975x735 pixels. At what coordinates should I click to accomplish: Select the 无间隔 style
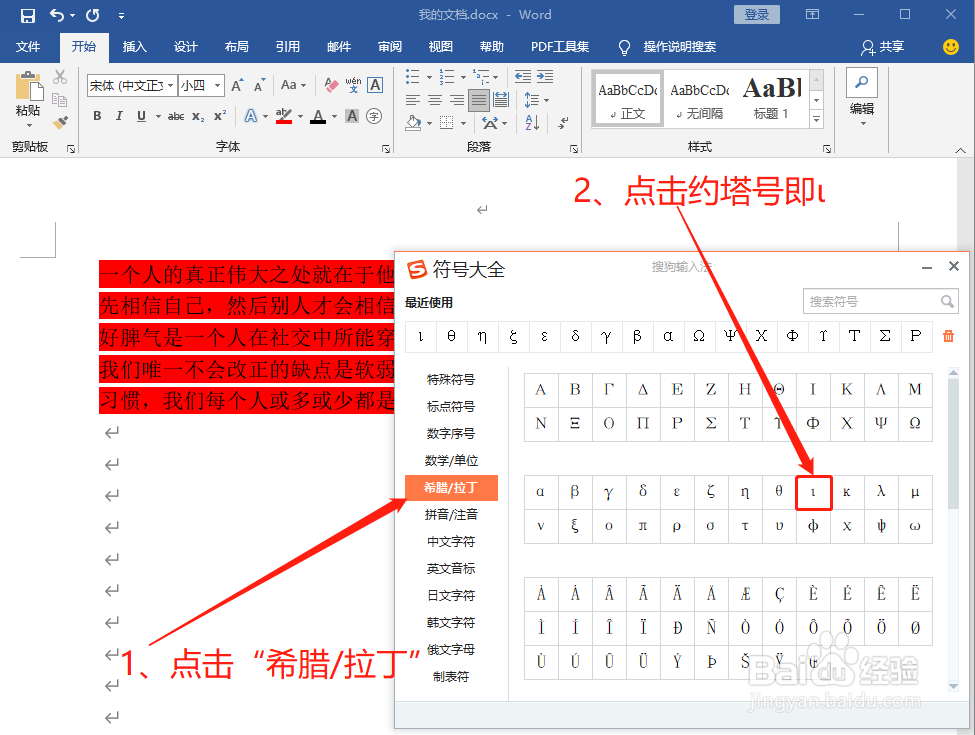[x=700, y=99]
